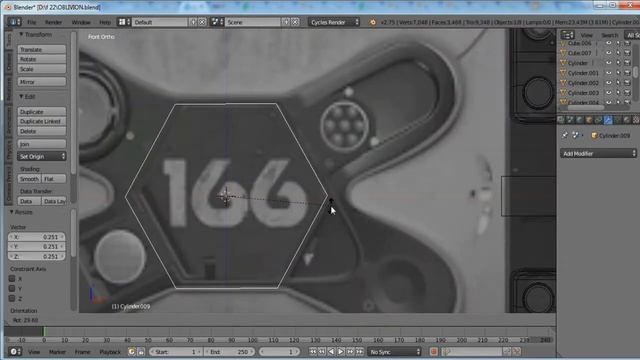Viewport: 640px width, 360px height.
Task: Jump to the start frame
Action: [x=313, y=351]
